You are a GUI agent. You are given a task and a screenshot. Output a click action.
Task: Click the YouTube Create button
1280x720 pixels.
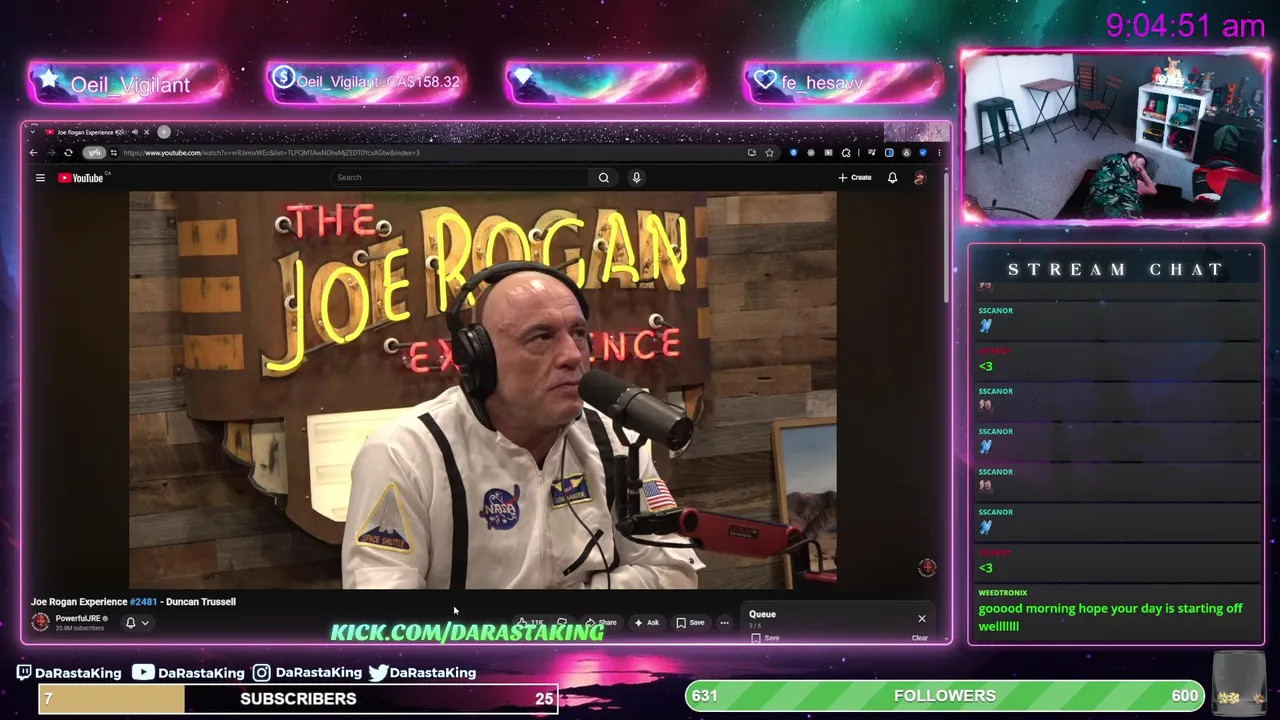(855, 178)
